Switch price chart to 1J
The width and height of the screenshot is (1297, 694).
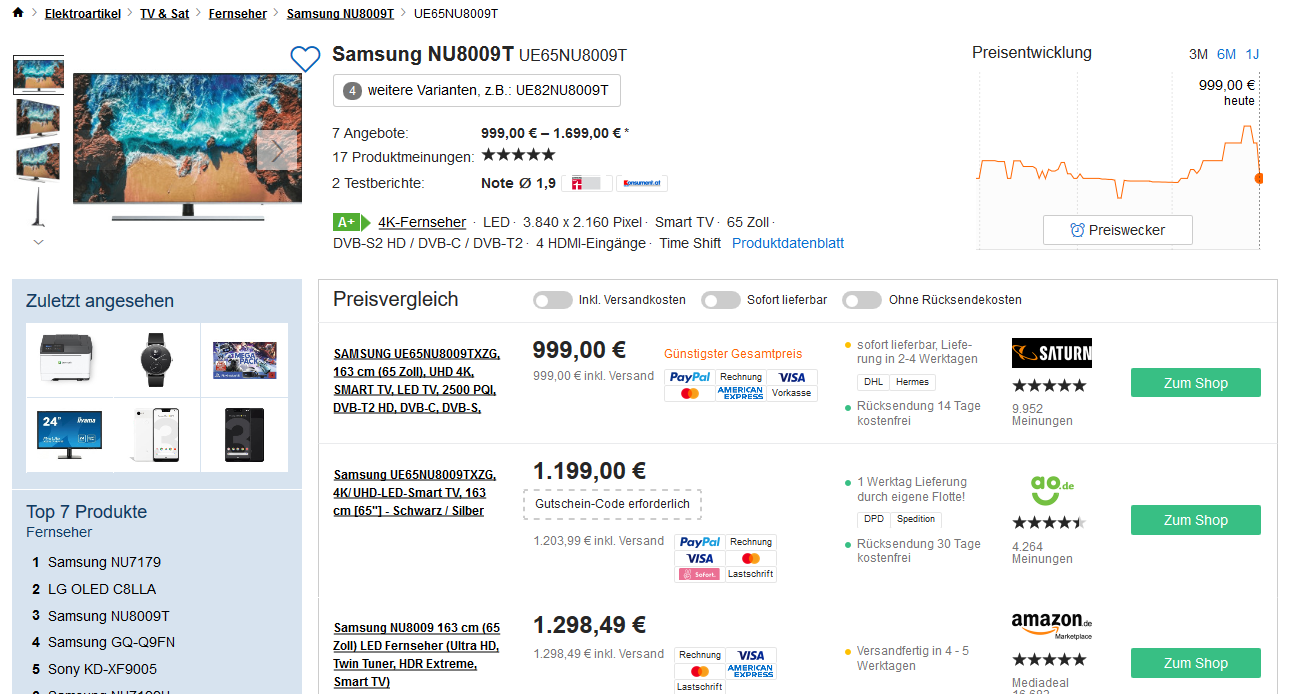(1252, 54)
